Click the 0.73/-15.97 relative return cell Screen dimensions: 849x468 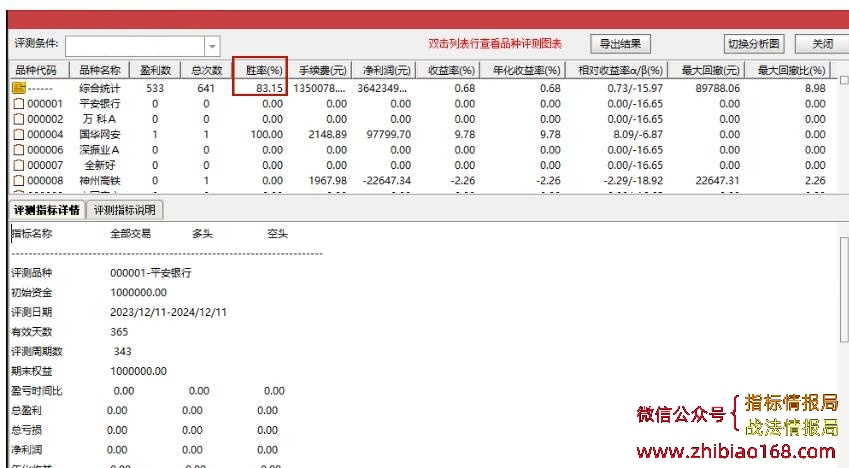[x=635, y=88]
